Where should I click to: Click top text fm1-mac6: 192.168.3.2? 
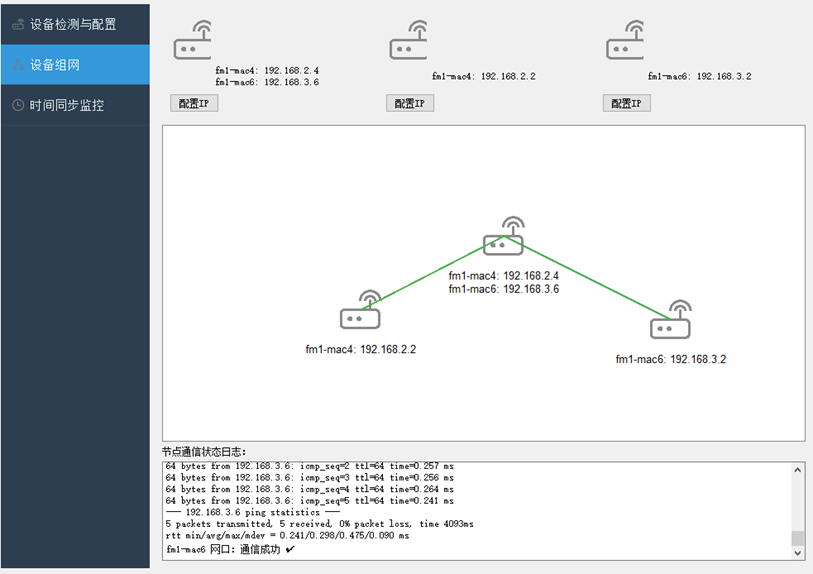pos(699,76)
